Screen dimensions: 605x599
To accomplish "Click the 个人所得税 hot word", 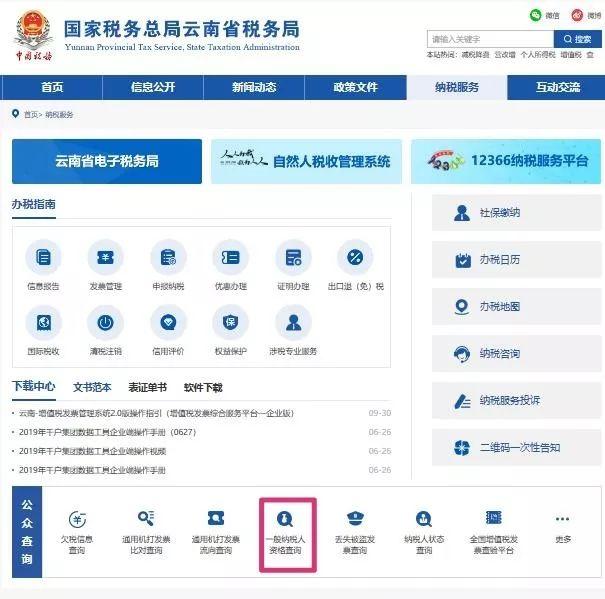I will [538, 55].
